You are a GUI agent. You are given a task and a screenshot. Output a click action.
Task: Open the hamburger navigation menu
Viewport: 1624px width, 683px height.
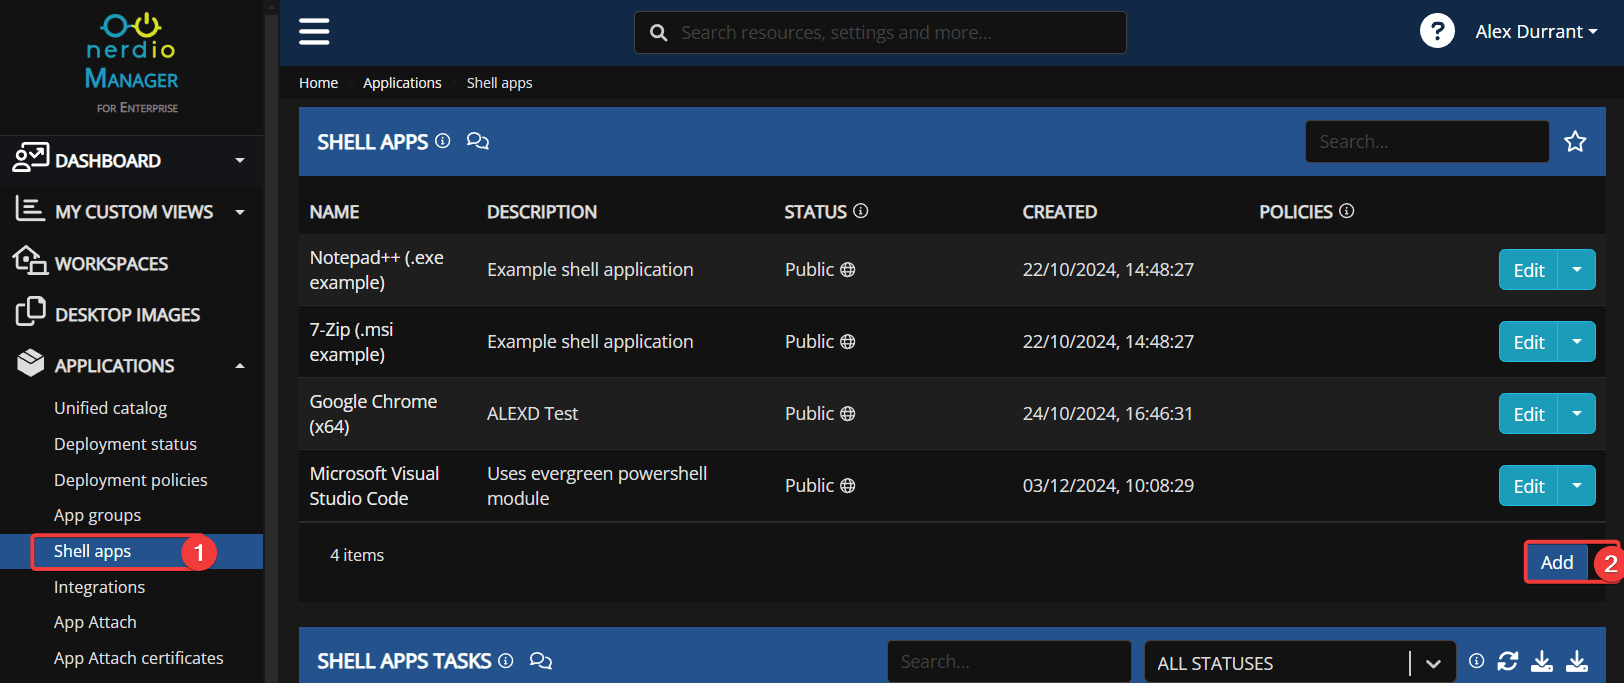pos(314,32)
